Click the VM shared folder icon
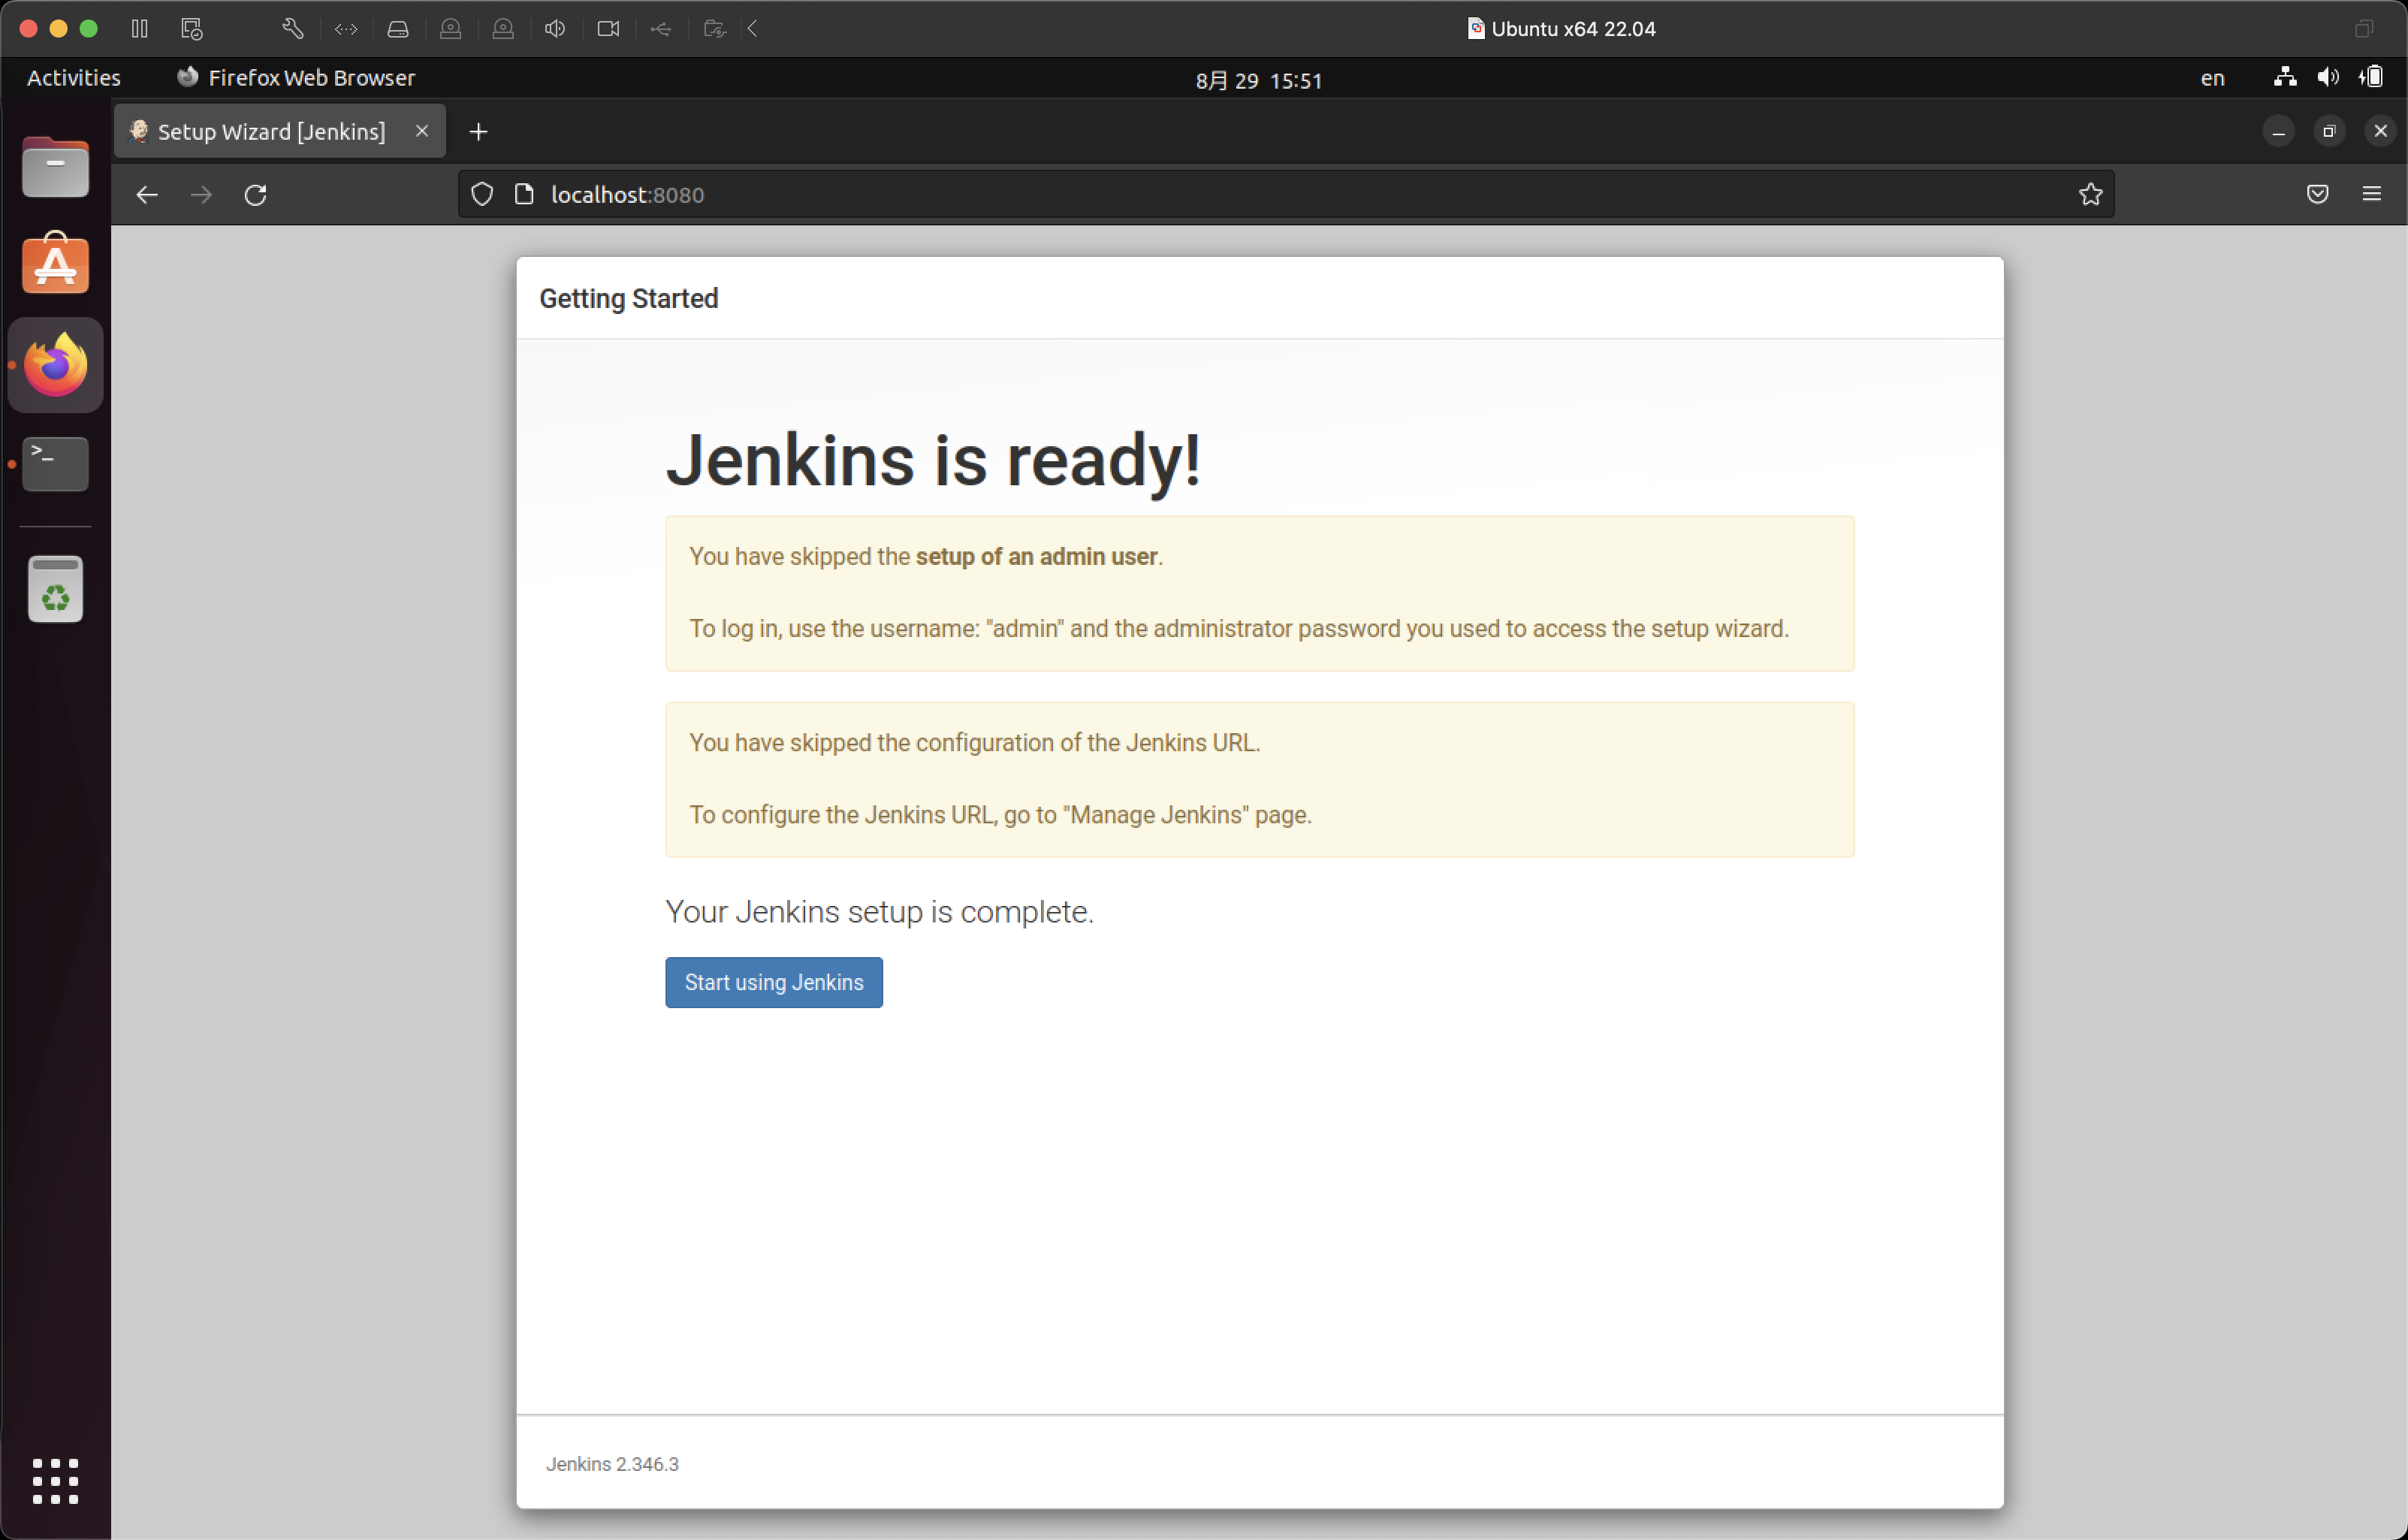 [x=714, y=29]
